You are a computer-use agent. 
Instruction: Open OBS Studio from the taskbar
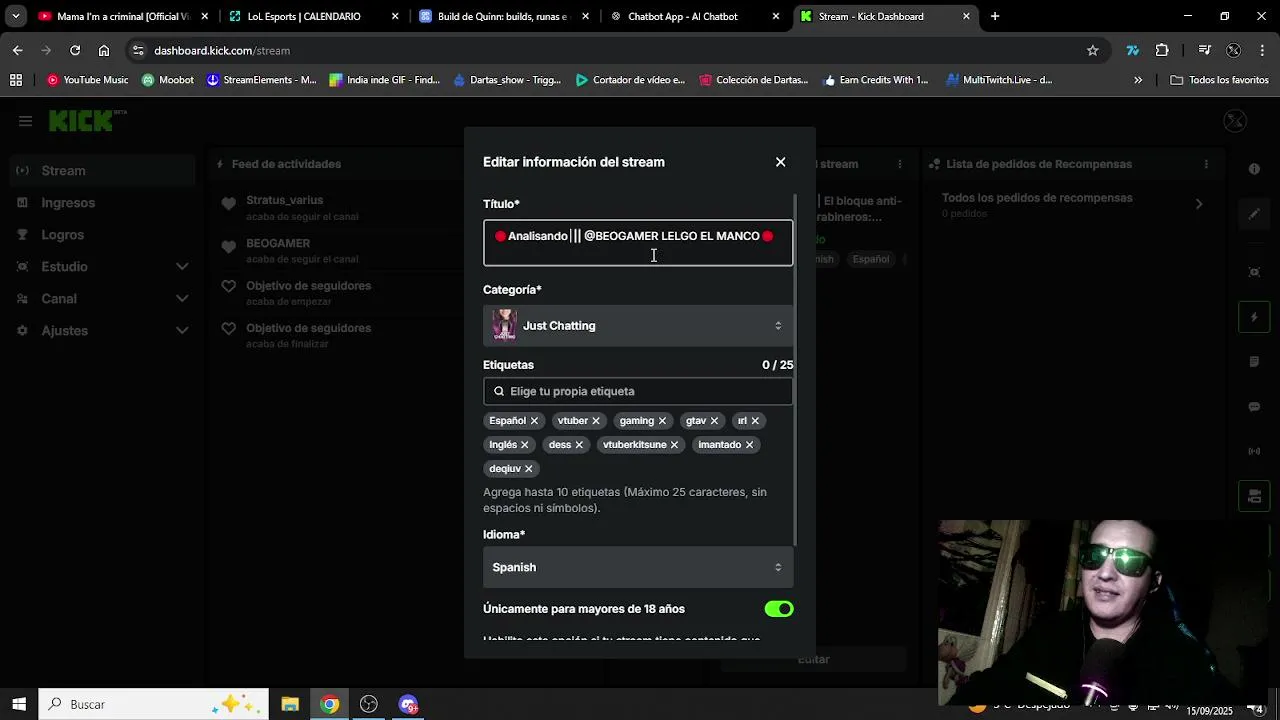pos(369,704)
